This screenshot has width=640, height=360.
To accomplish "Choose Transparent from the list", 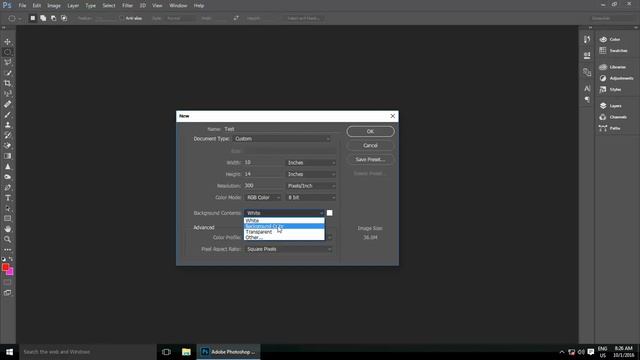I will pos(284,232).
